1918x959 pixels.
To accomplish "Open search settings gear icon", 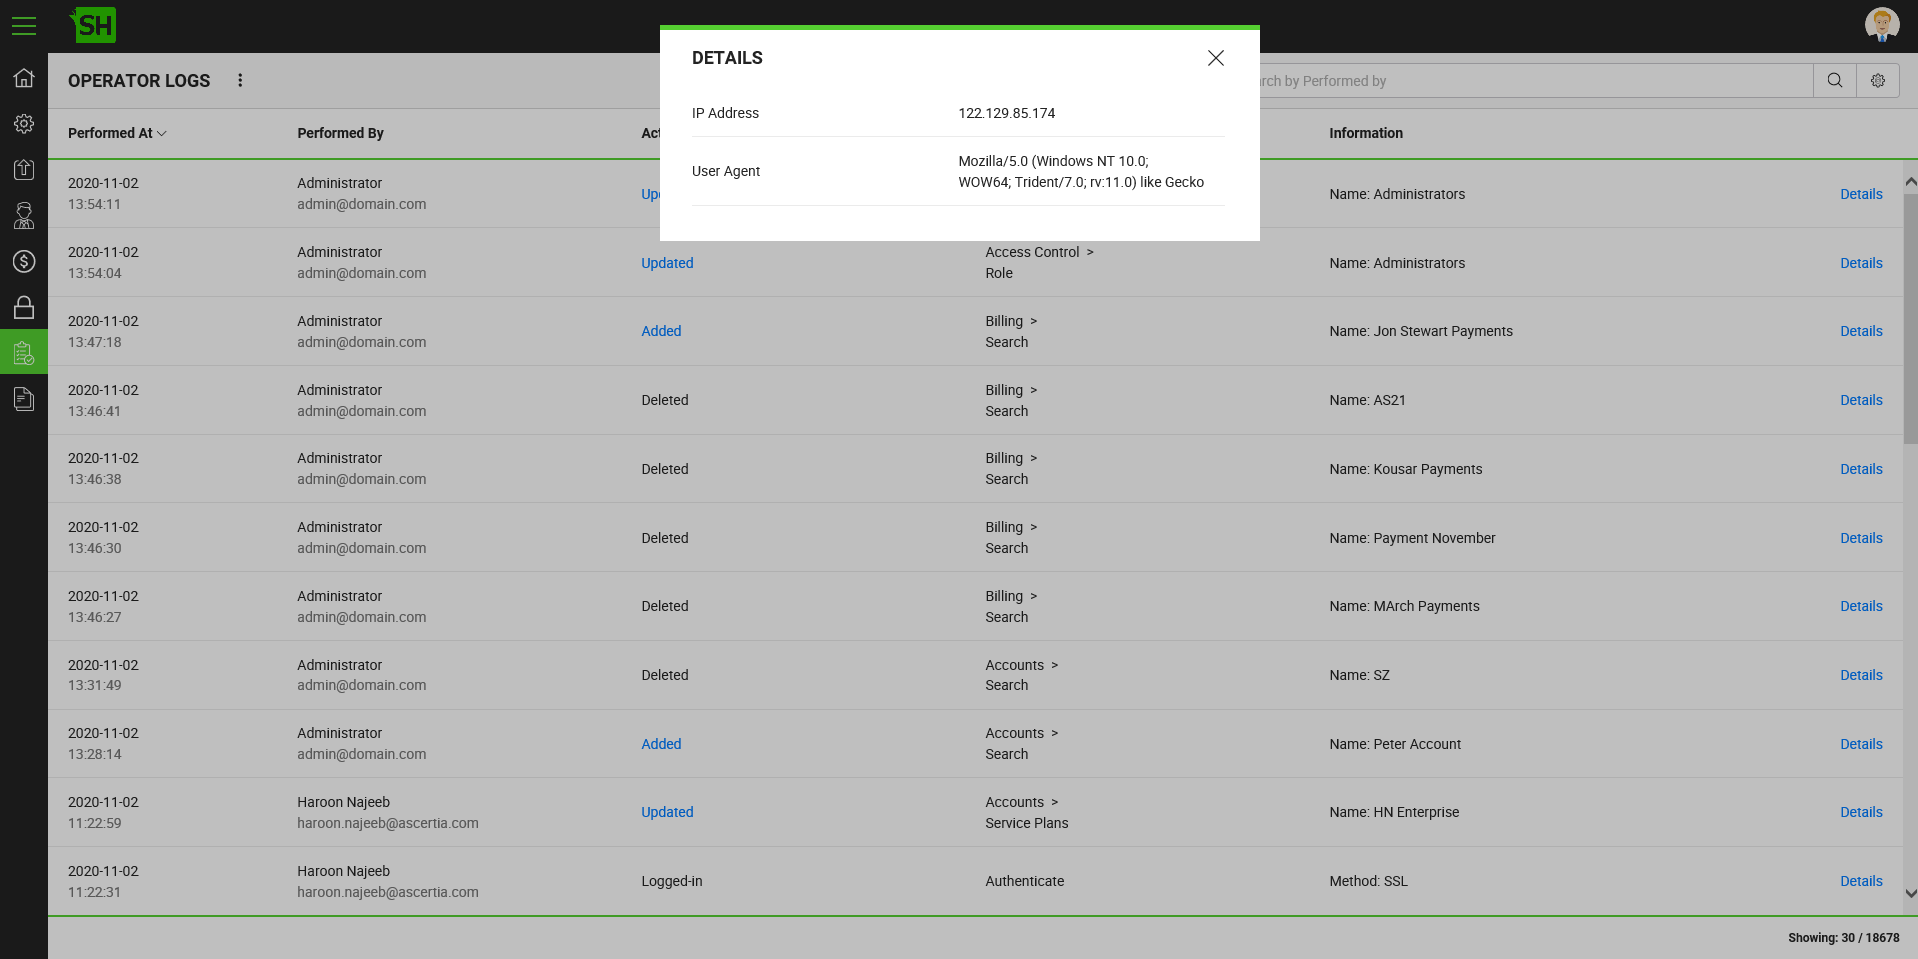I will [1878, 81].
